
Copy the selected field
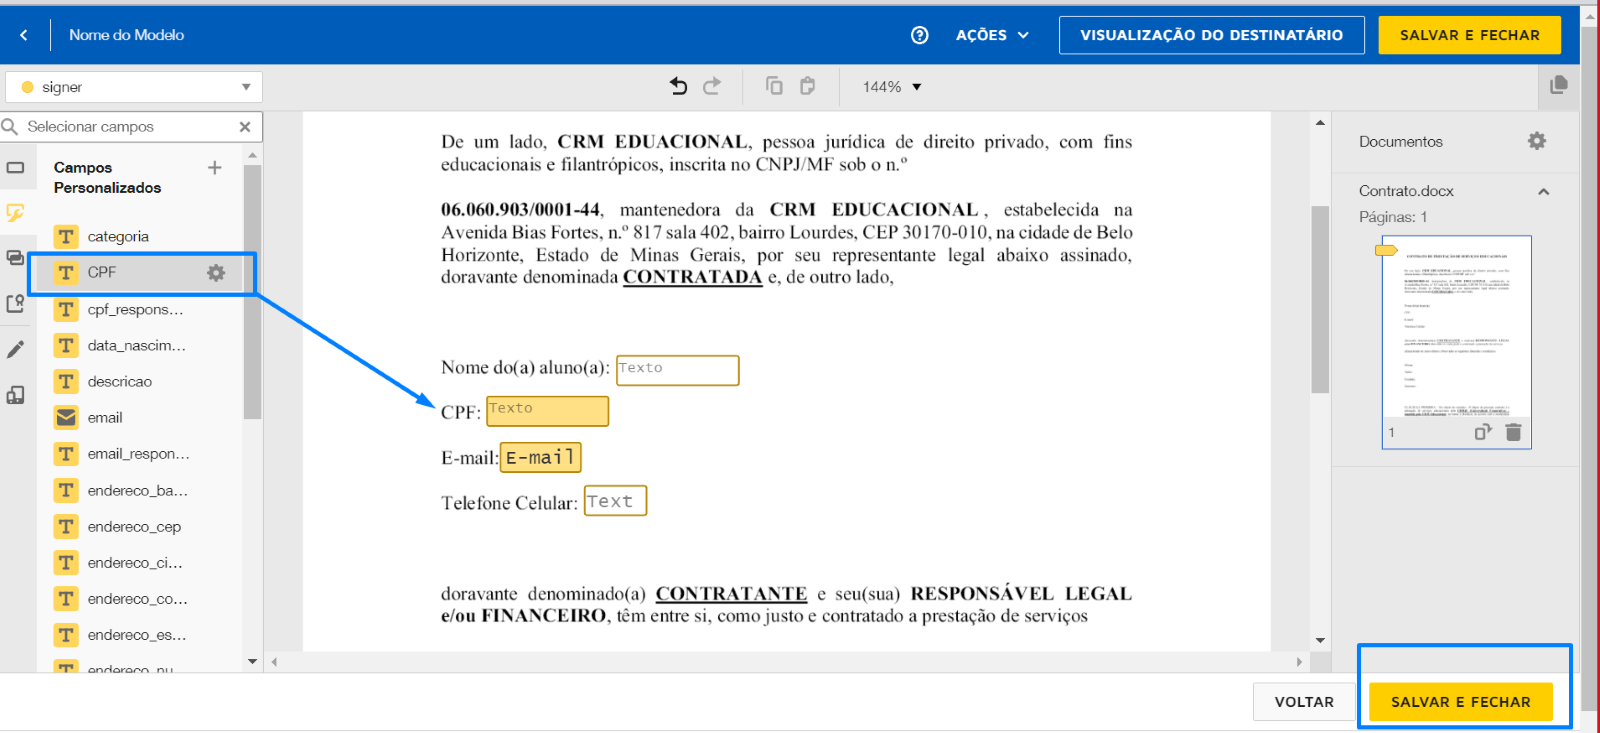click(774, 86)
